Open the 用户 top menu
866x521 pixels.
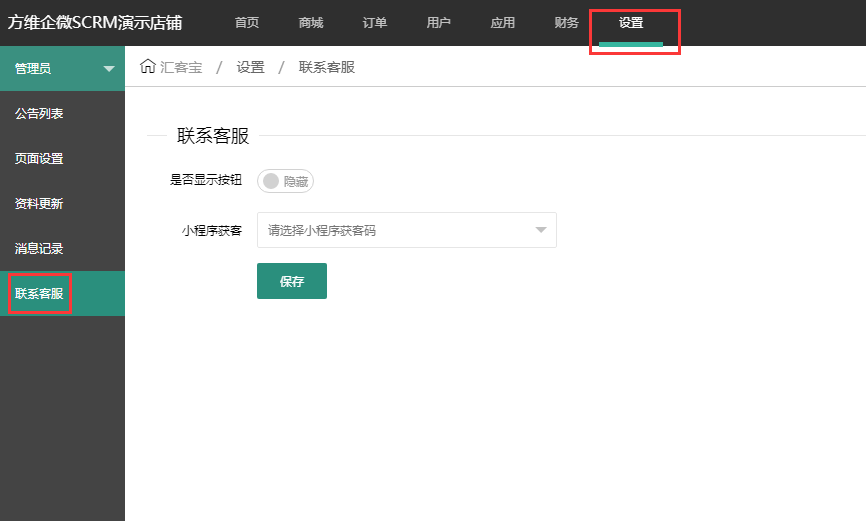pyautogui.click(x=439, y=23)
